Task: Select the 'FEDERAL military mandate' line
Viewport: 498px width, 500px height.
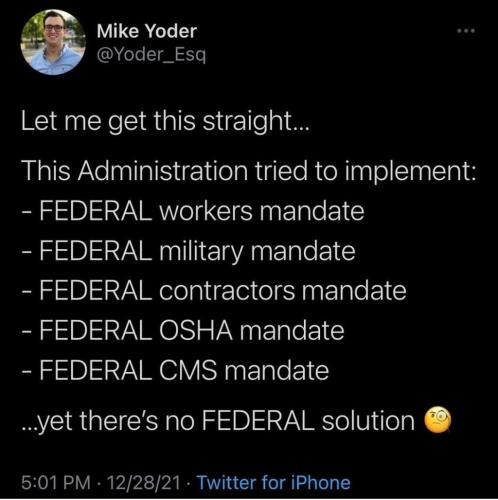Action: pos(188,251)
